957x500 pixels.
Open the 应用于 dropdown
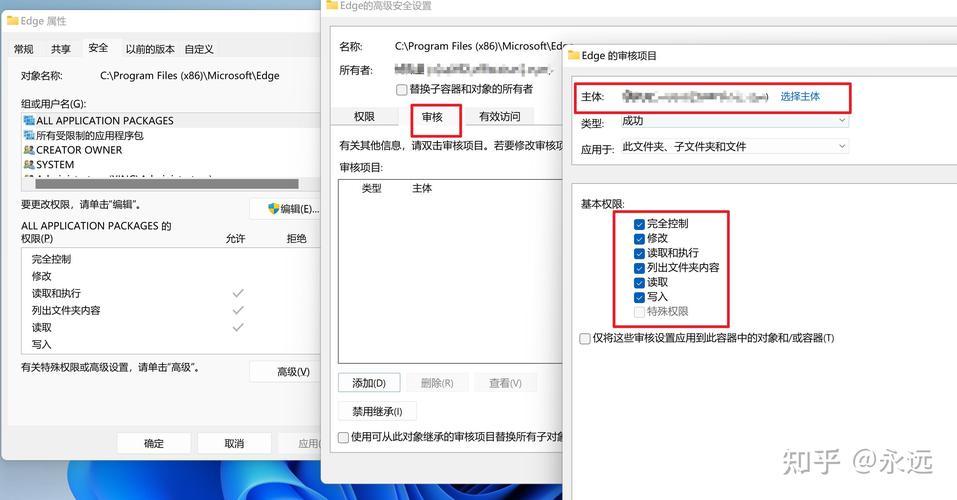pos(734,147)
